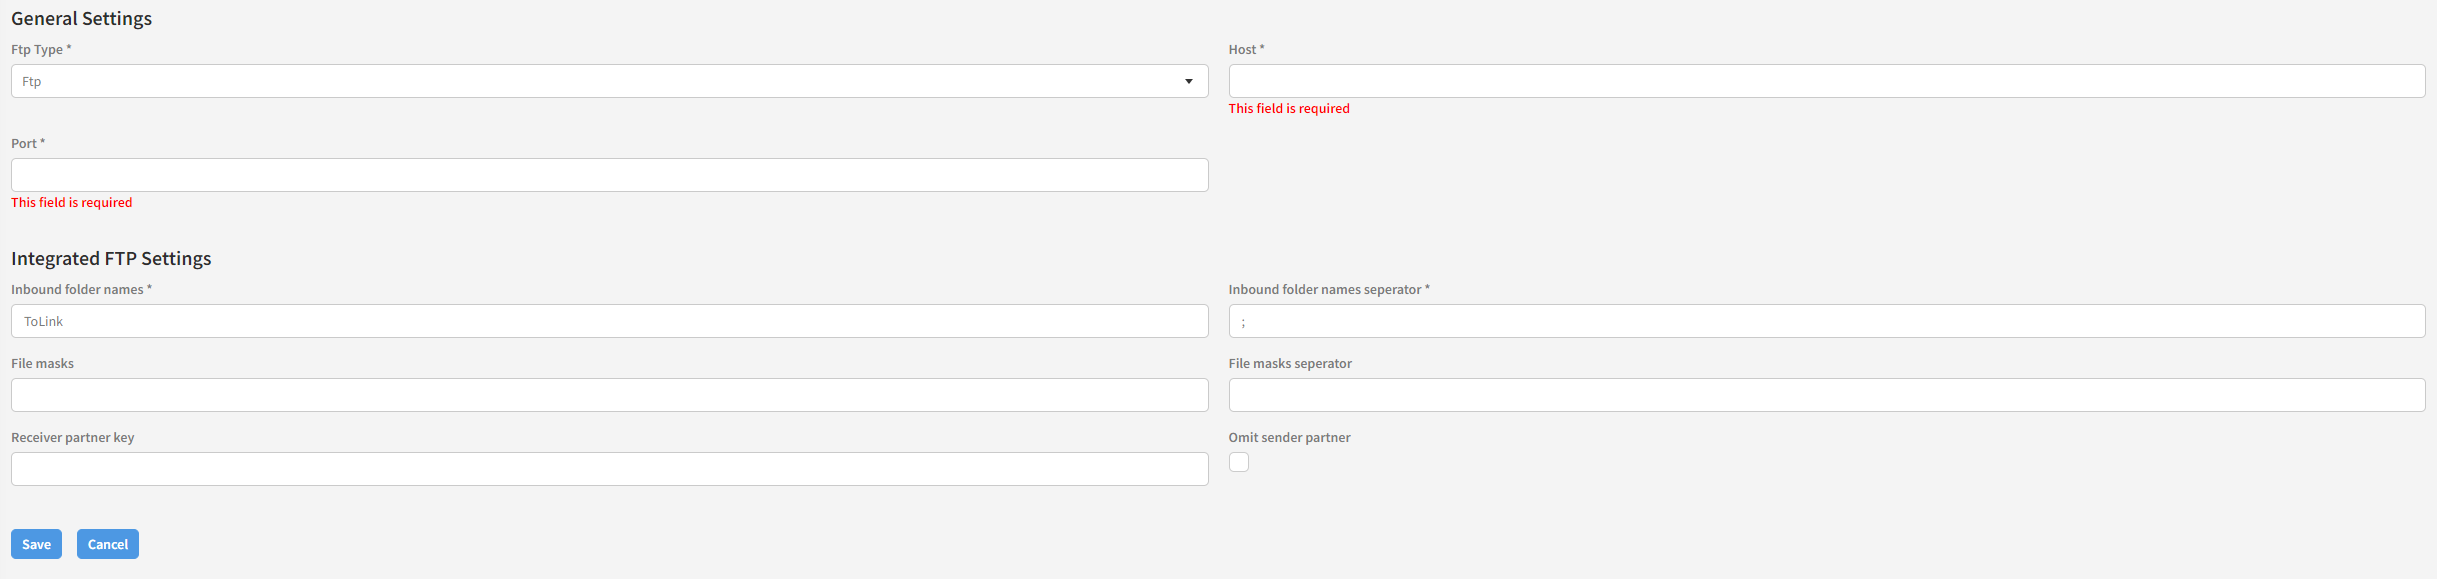Focus the Host input field
Screen dimensions: 2437x579
click(x=1826, y=81)
